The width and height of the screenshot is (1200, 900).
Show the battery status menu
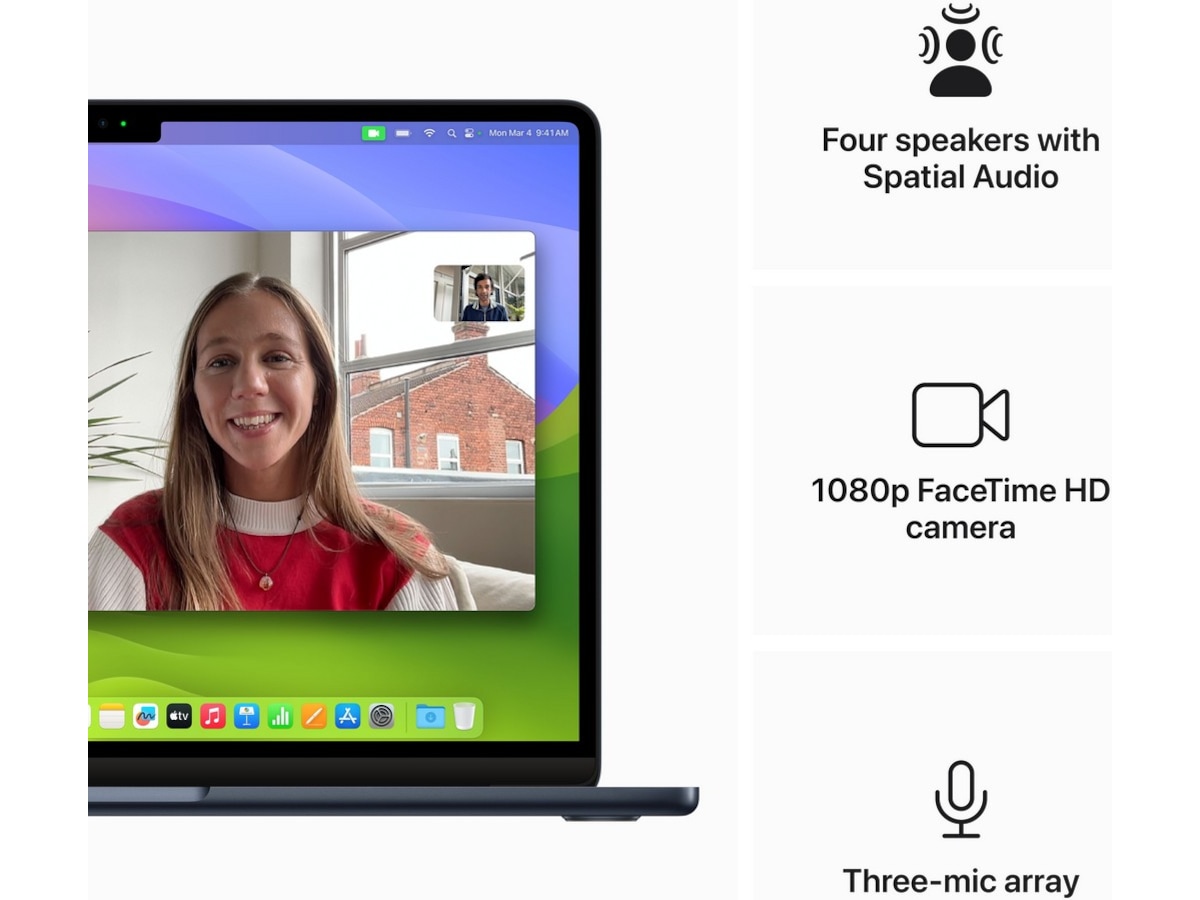[x=403, y=133]
